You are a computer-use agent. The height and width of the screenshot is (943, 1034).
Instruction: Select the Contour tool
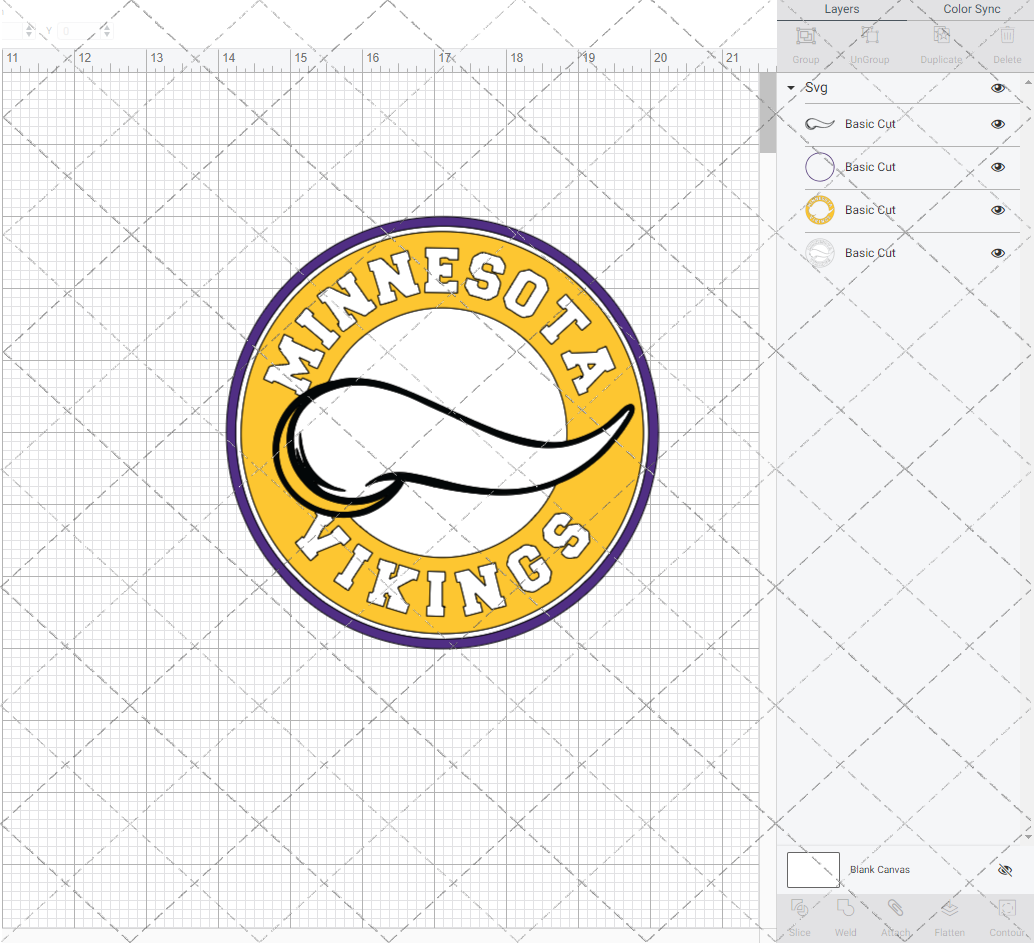(x=1007, y=909)
